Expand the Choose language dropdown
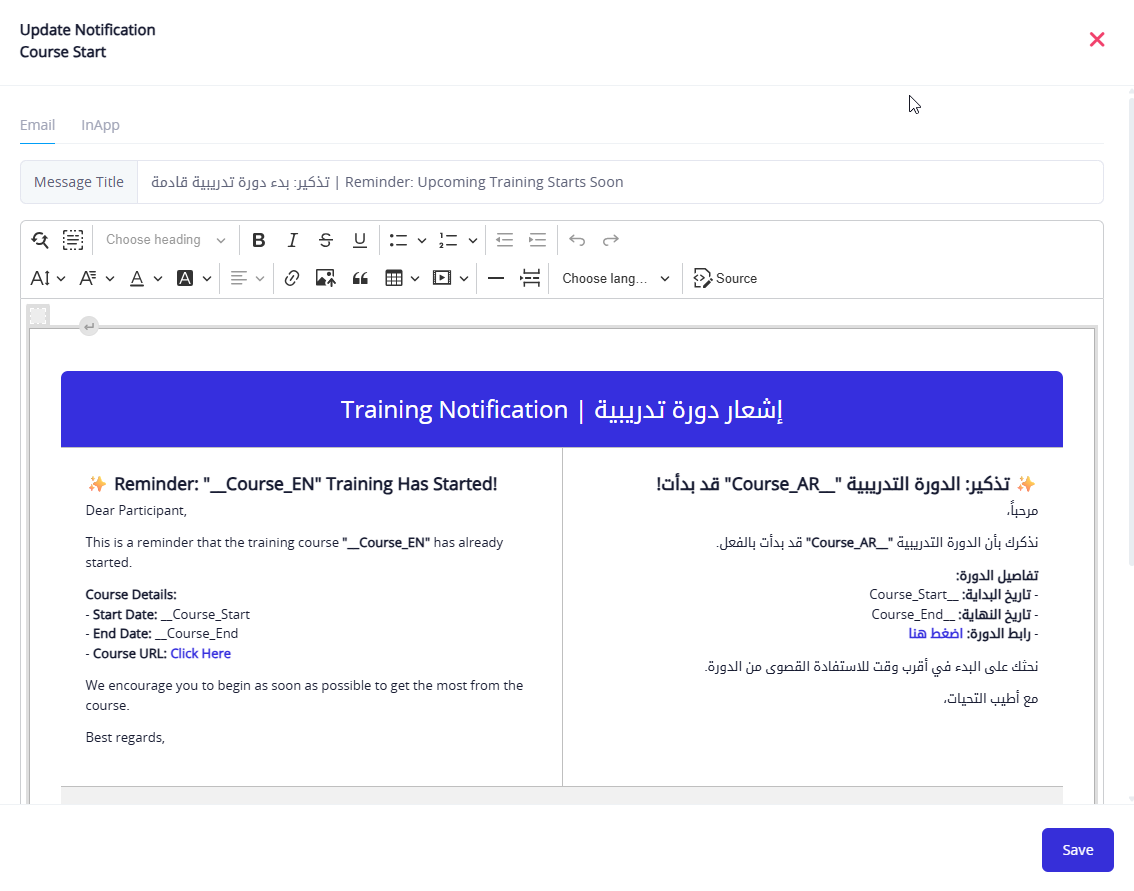 coord(615,279)
